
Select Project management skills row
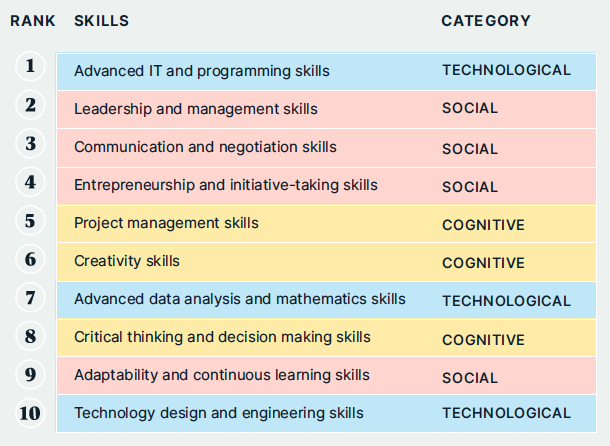326,224
